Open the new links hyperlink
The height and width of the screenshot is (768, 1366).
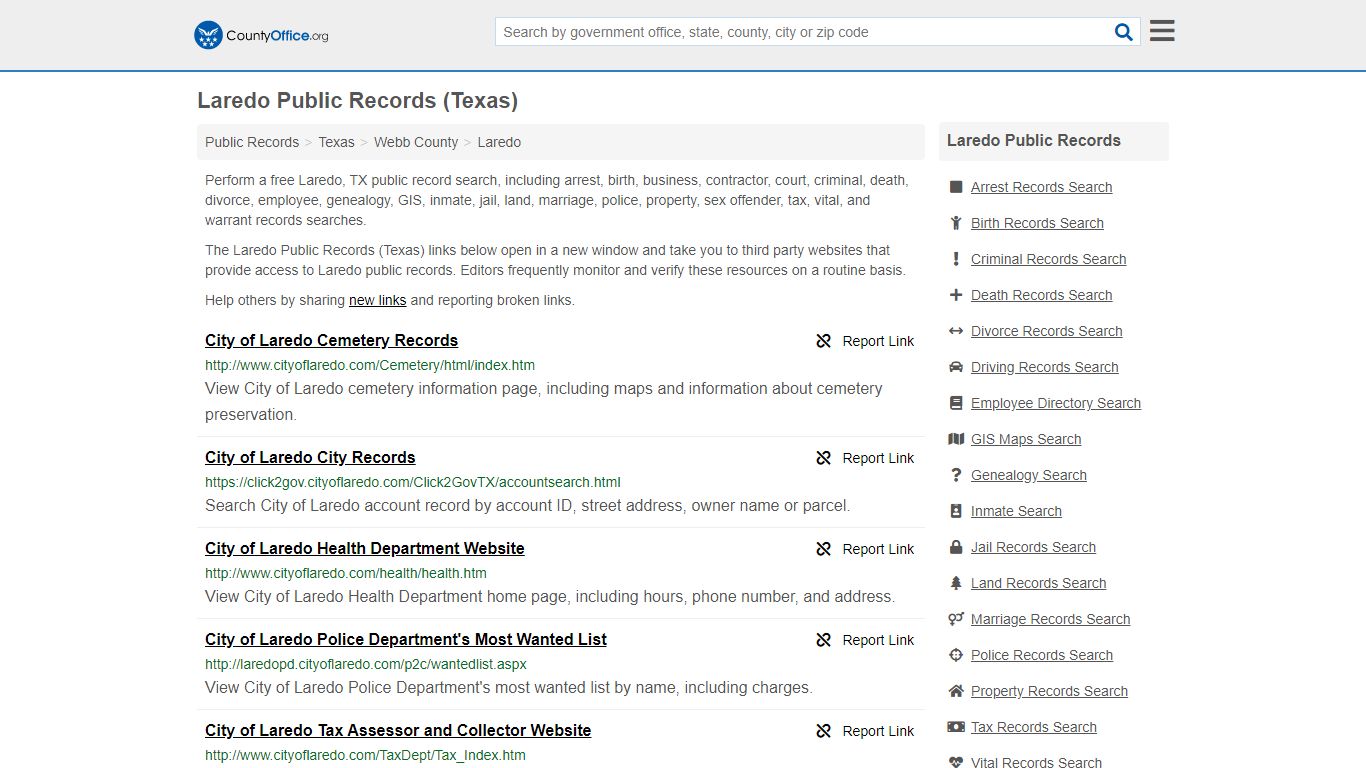[x=377, y=300]
